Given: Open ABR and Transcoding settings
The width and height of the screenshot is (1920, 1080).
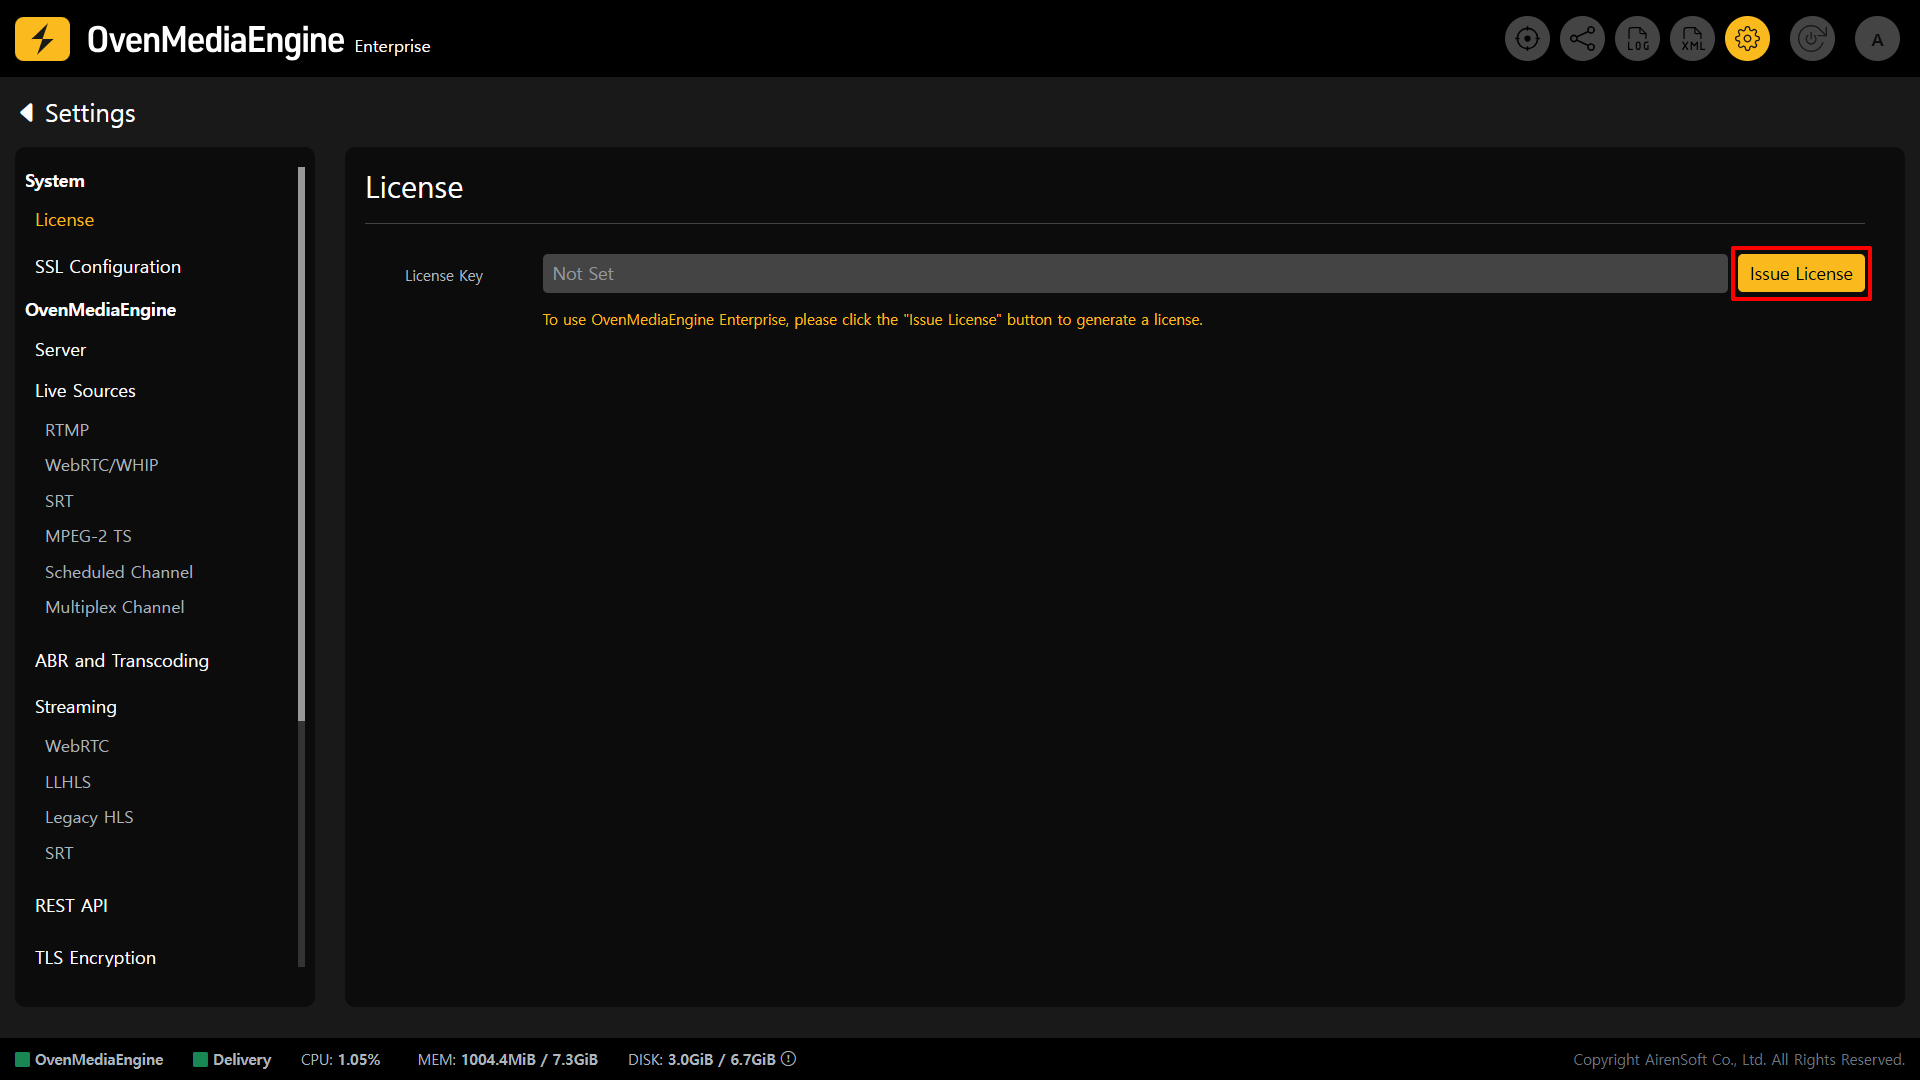Looking at the screenshot, I should click(x=122, y=661).
